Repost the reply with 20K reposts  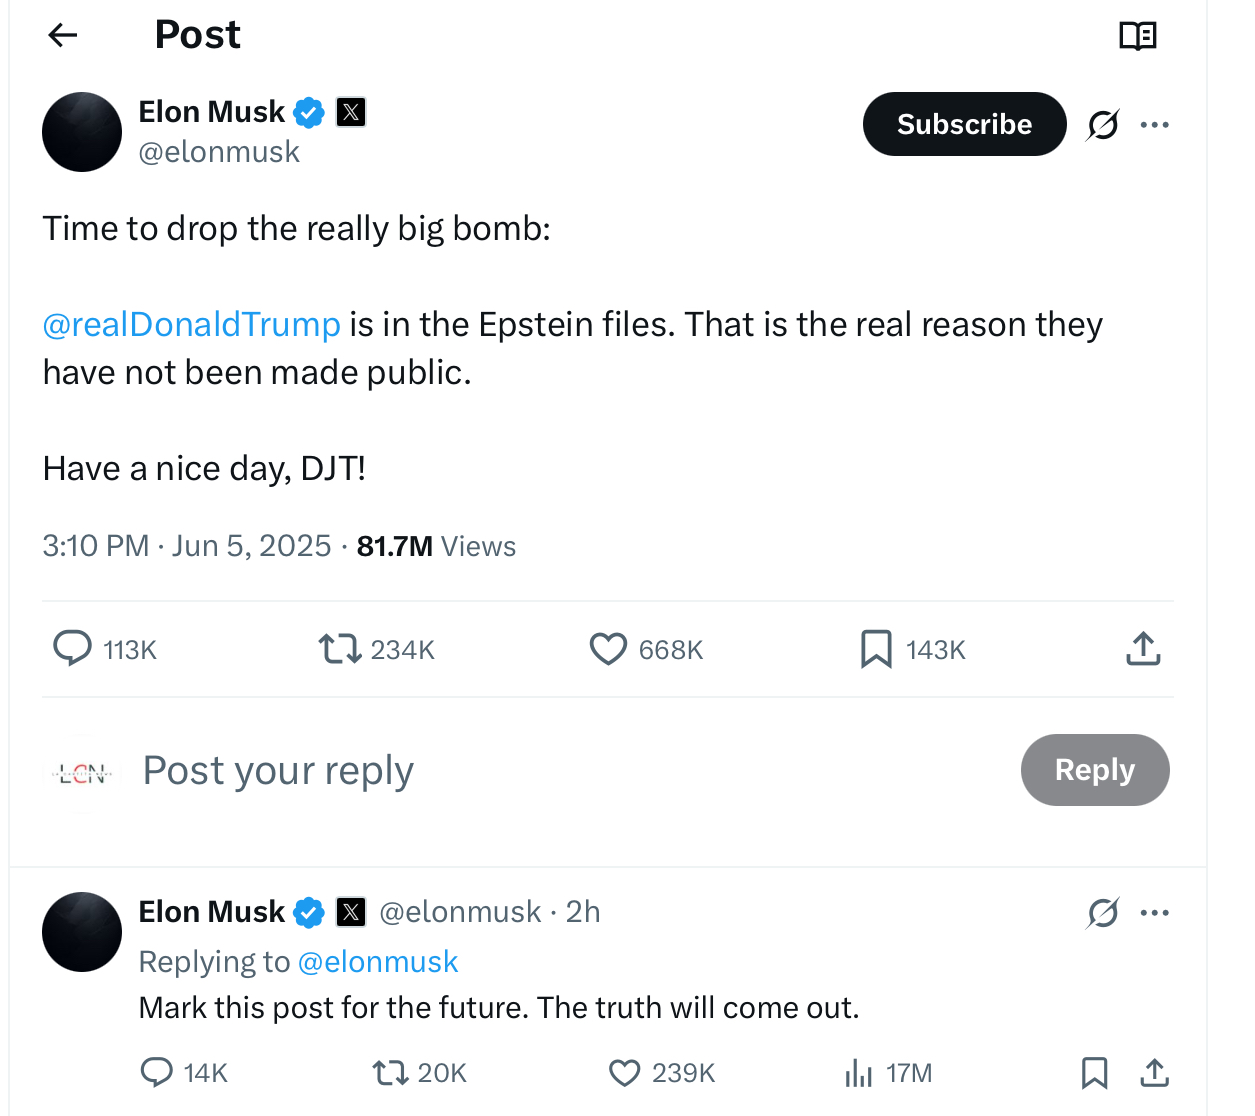tap(389, 1073)
